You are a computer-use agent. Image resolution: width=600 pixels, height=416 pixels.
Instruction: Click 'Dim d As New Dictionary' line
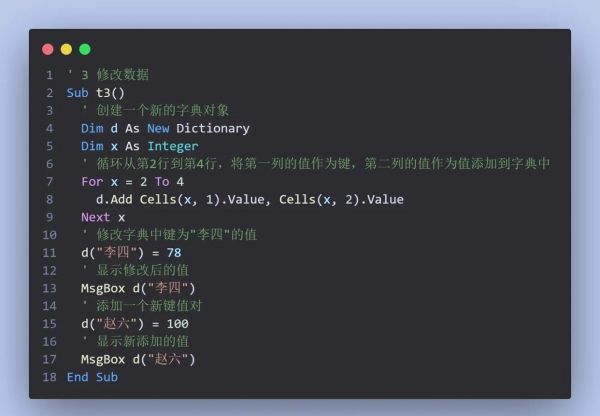tap(165, 128)
